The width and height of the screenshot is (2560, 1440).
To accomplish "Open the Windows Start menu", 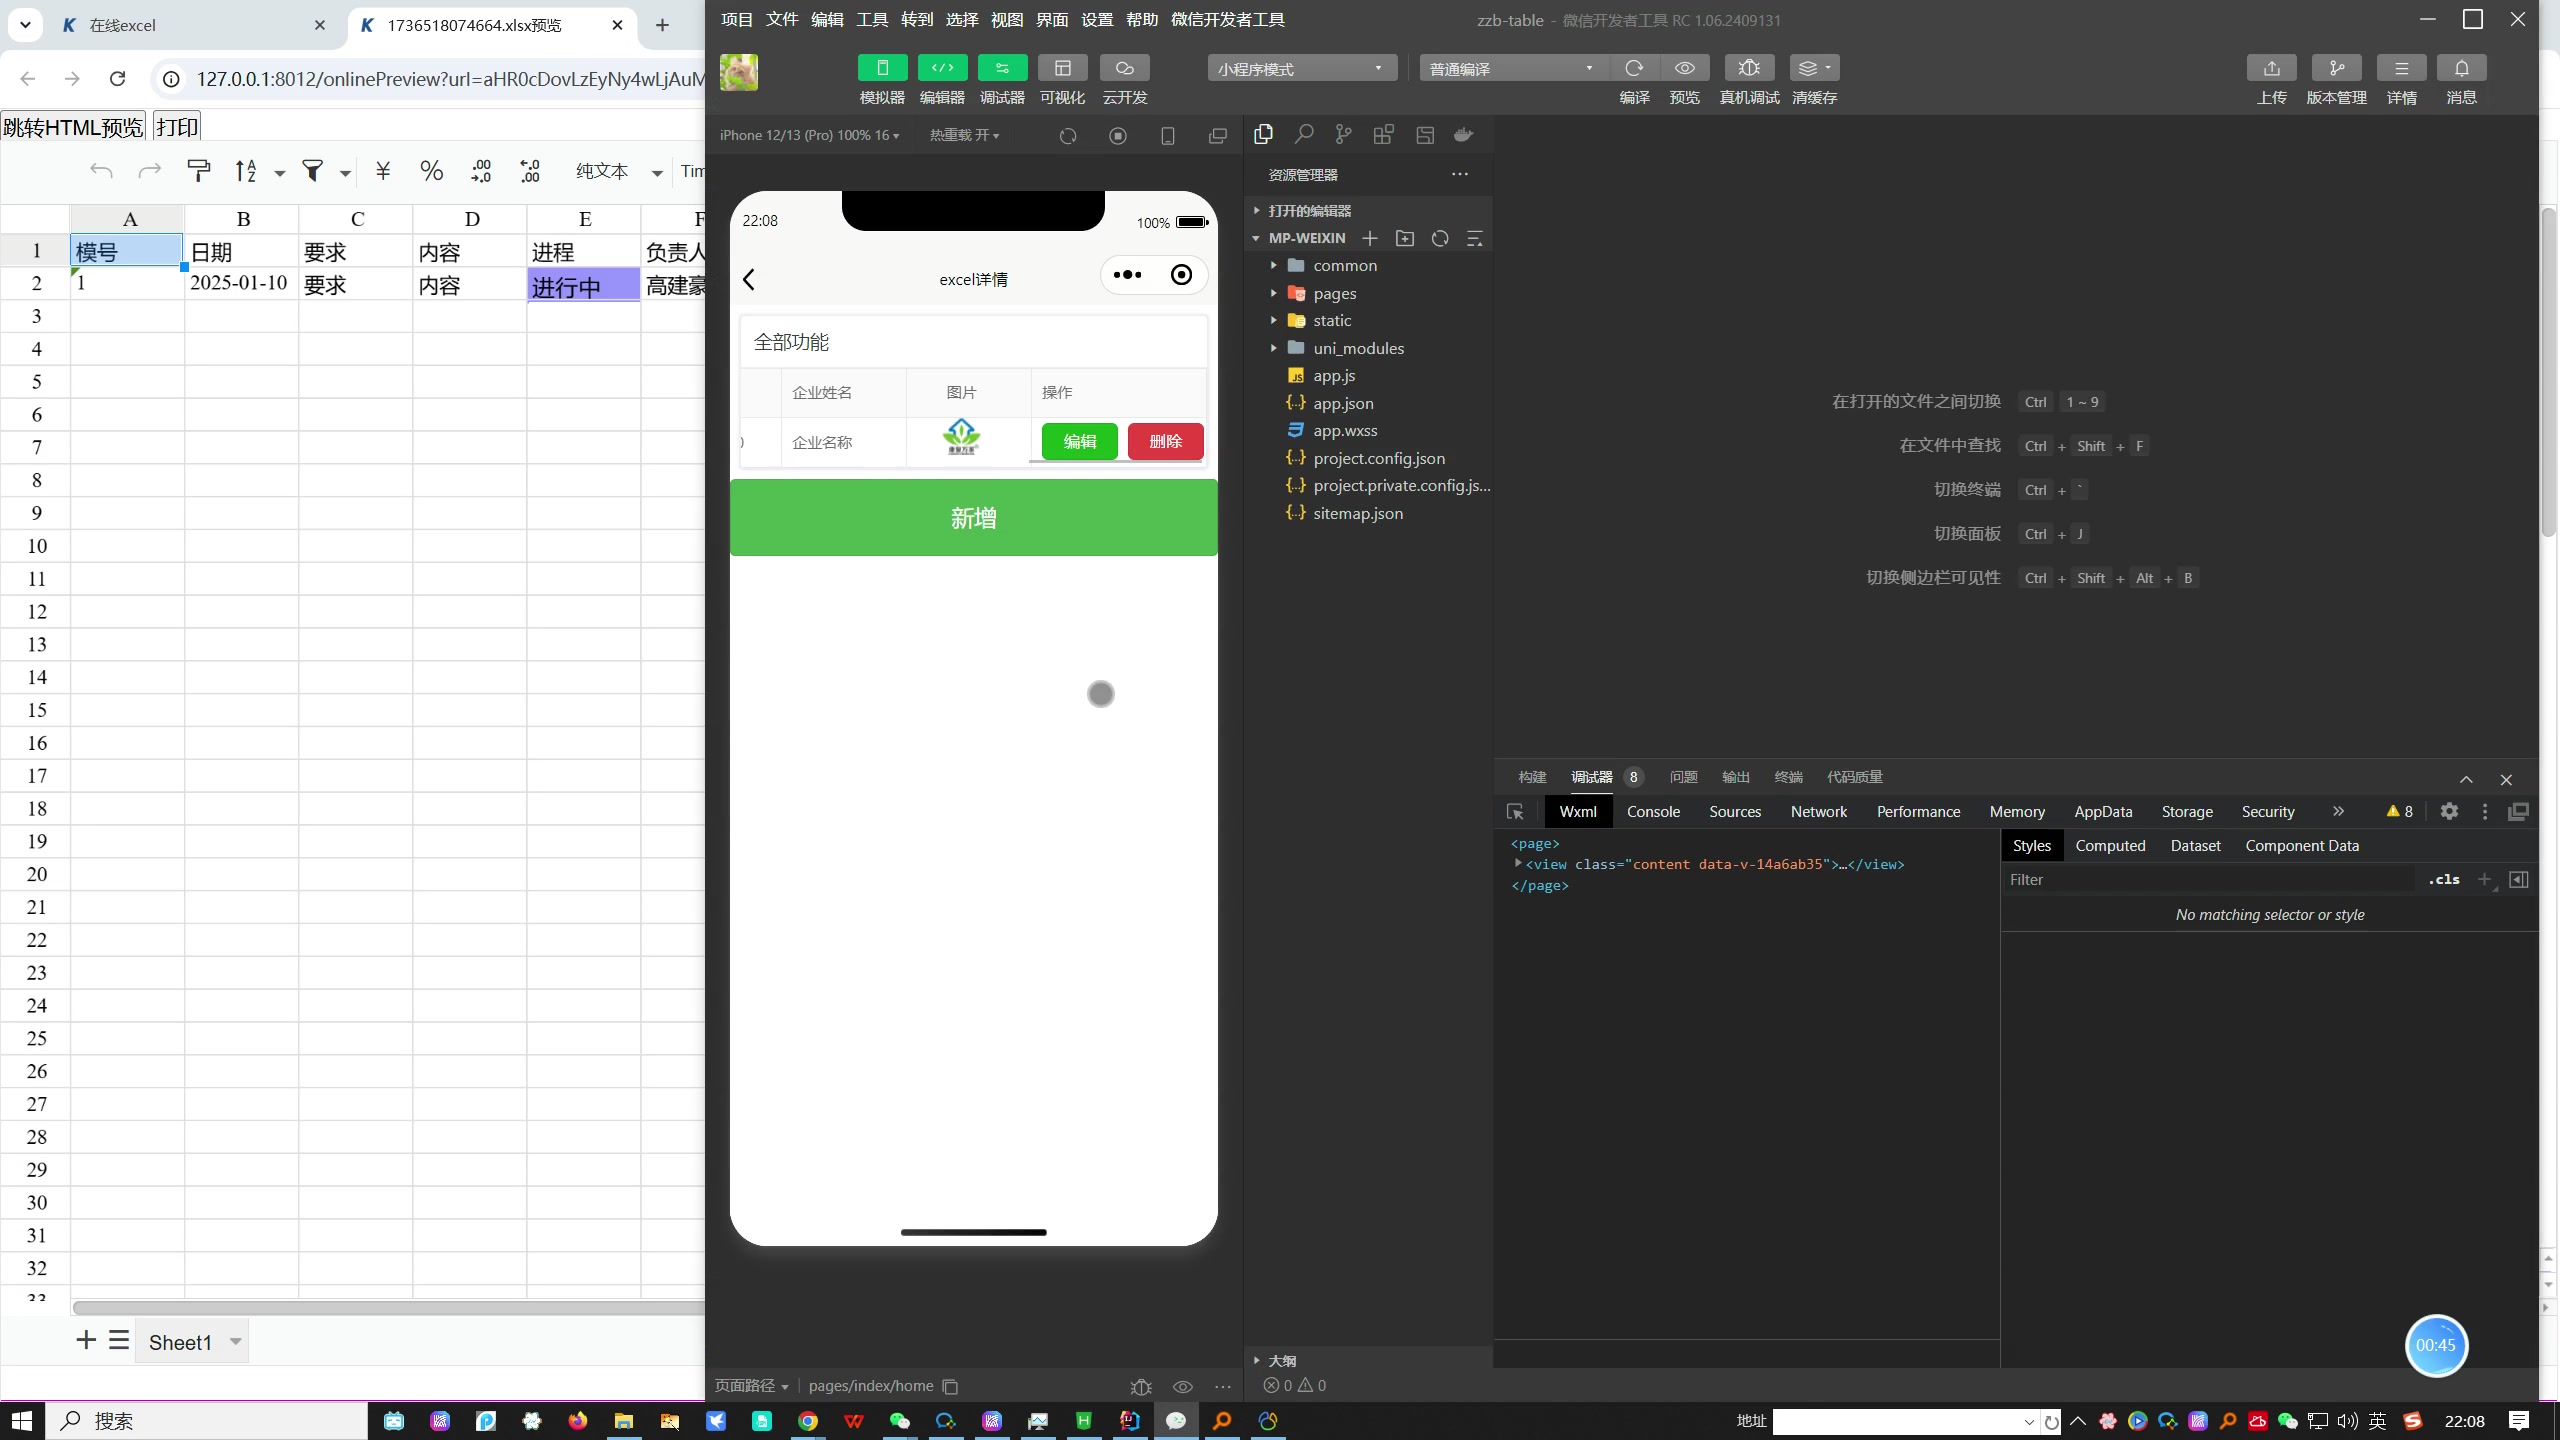I will (22, 1420).
